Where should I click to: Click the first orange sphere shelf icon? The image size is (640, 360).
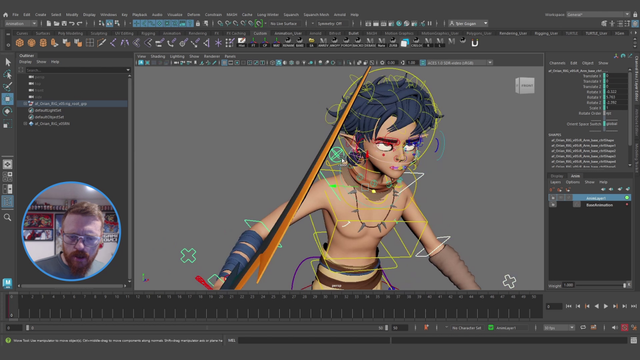tap(20, 42)
